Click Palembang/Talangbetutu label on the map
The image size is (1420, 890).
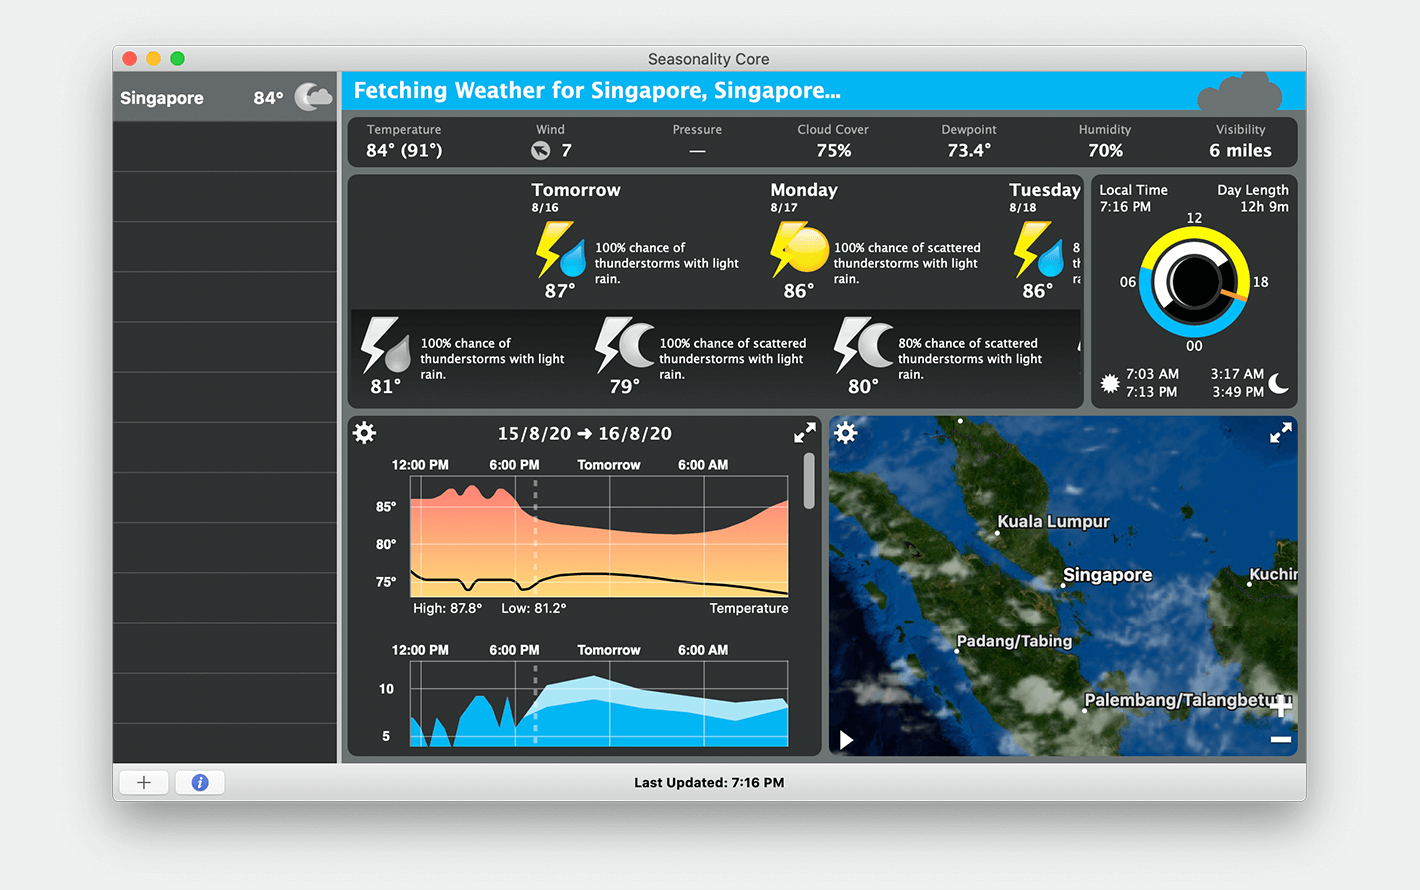(1188, 700)
